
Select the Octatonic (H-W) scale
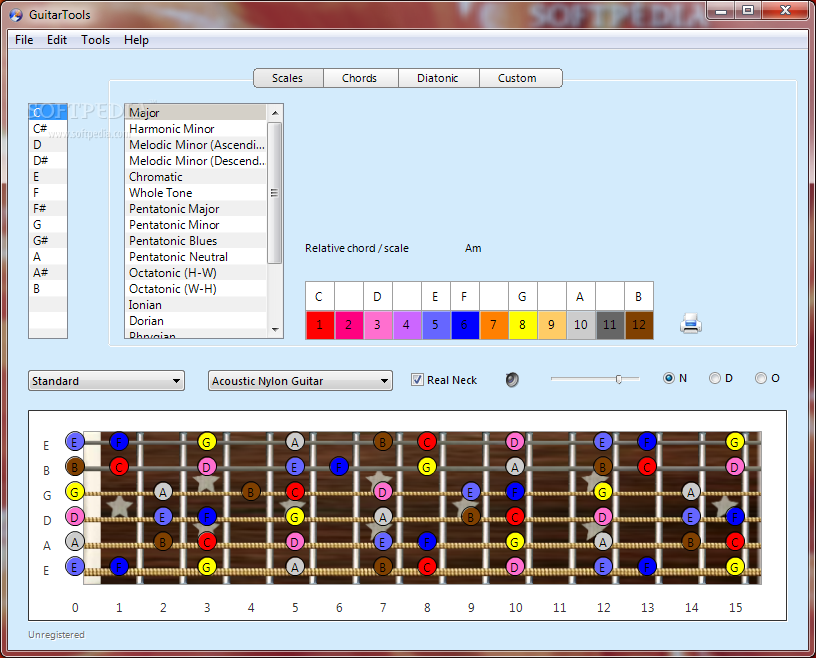pos(196,273)
